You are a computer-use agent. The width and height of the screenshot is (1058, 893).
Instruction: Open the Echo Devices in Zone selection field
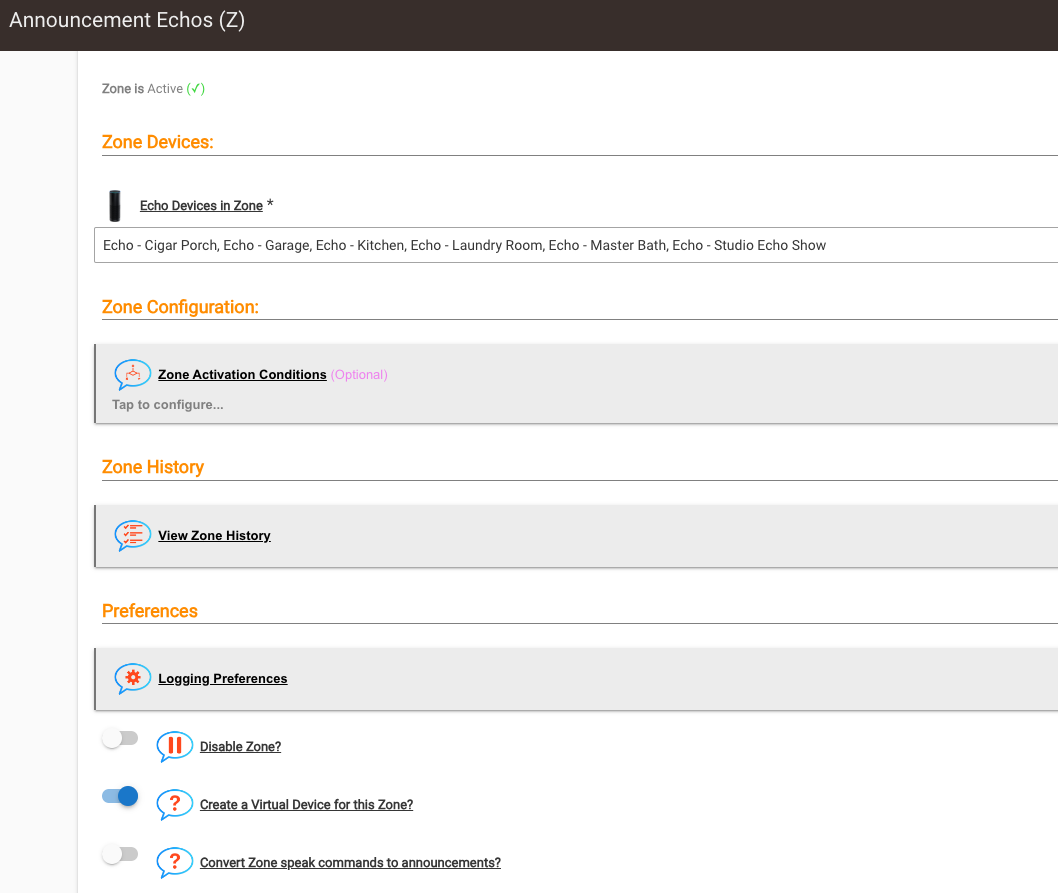(x=576, y=245)
